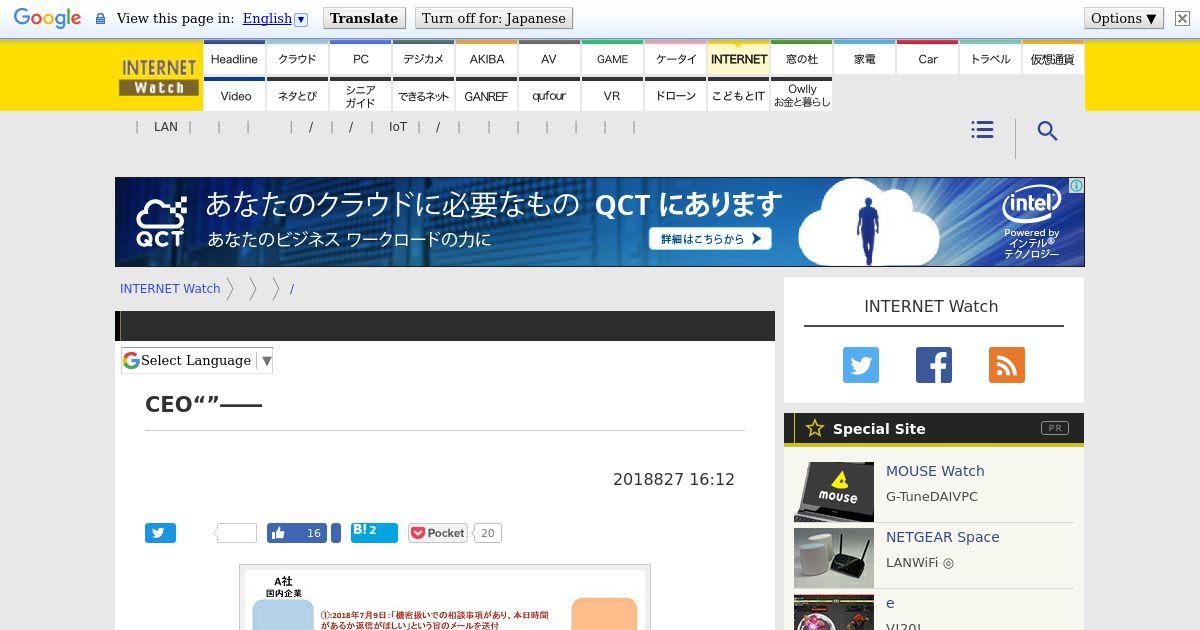Viewport: 1200px width, 630px height.
Task: Turn off translation for Japanese
Action: pos(494,18)
